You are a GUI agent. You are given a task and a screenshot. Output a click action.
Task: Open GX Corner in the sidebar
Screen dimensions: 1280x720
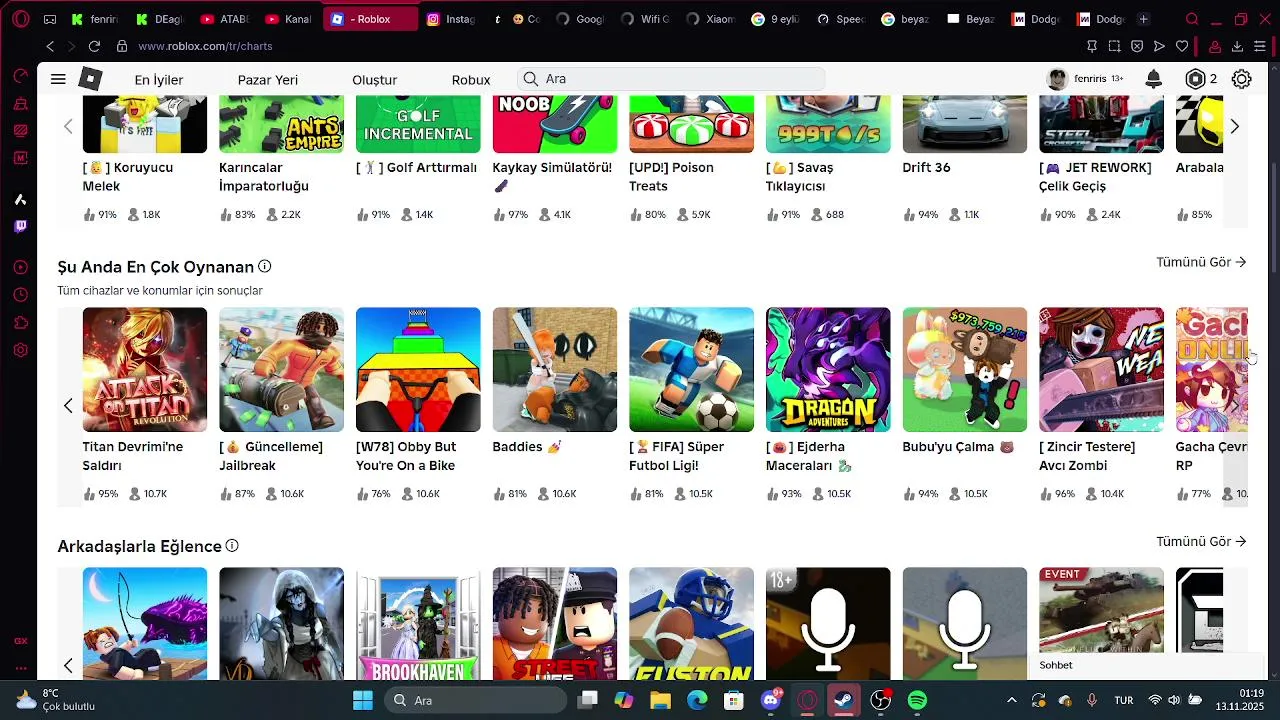(x=20, y=641)
